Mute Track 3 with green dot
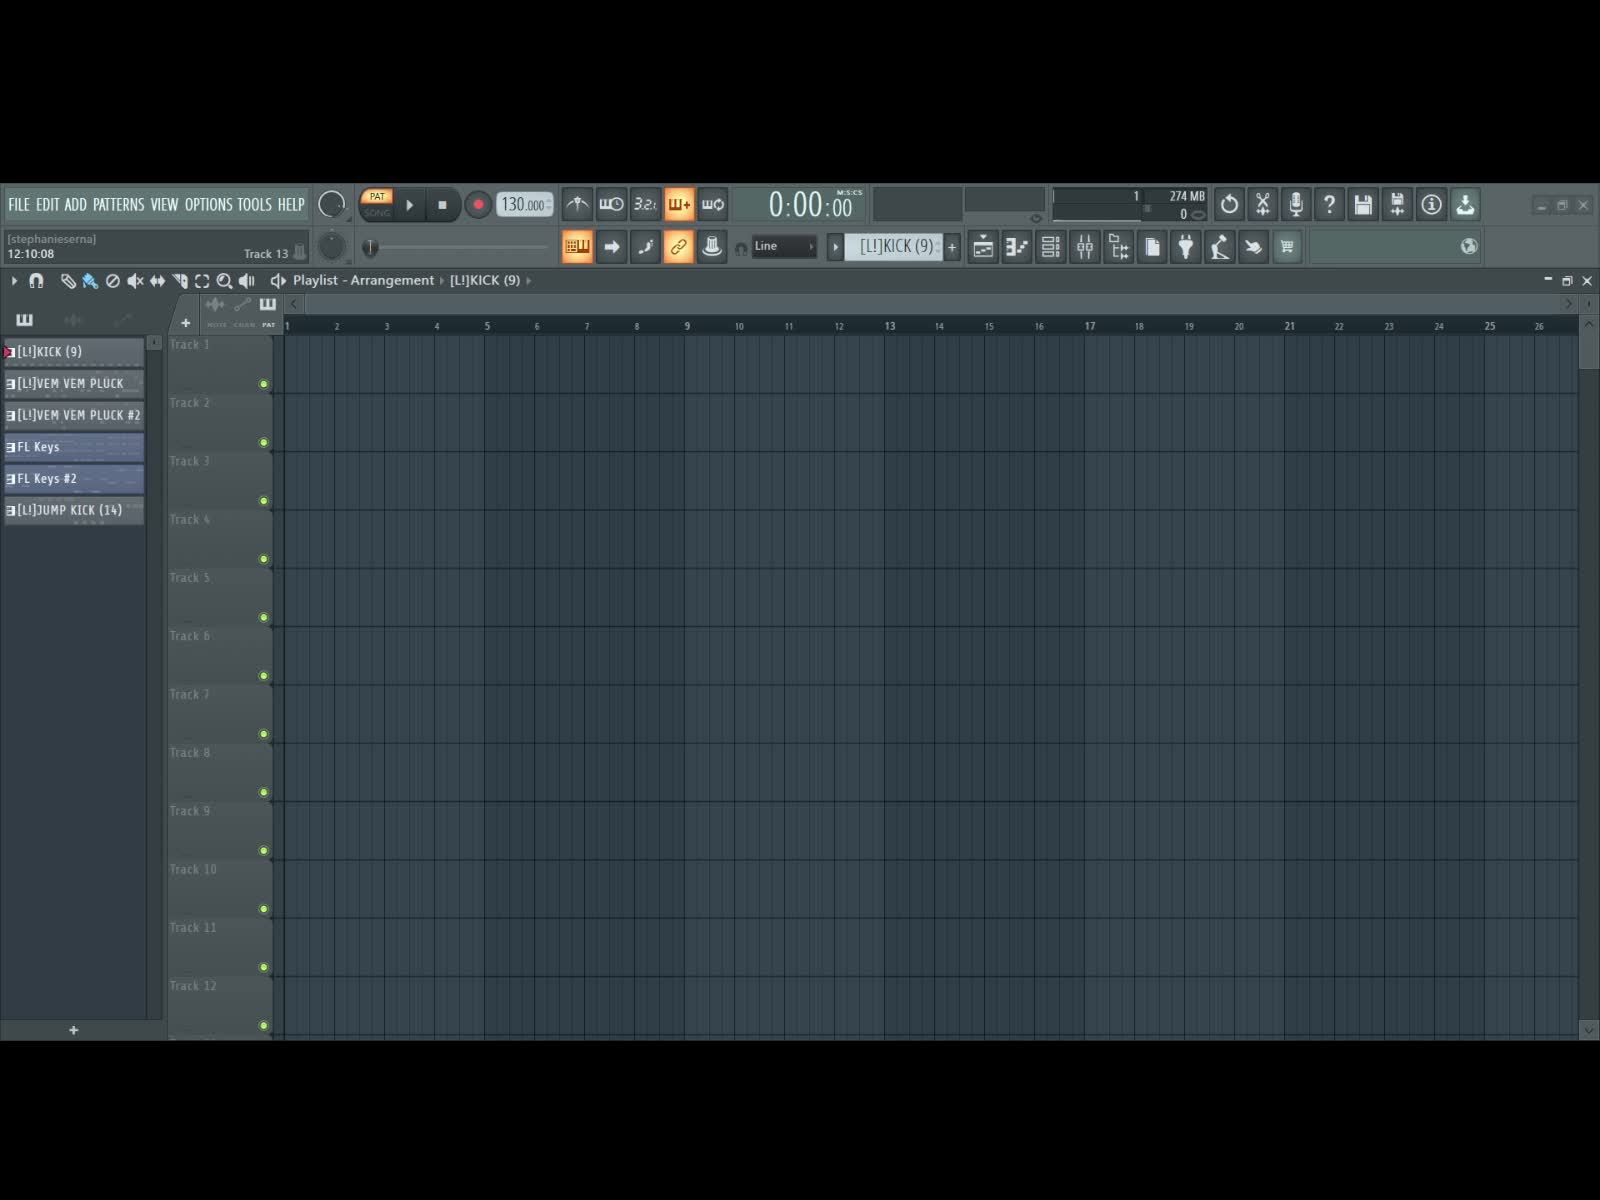 pos(264,501)
